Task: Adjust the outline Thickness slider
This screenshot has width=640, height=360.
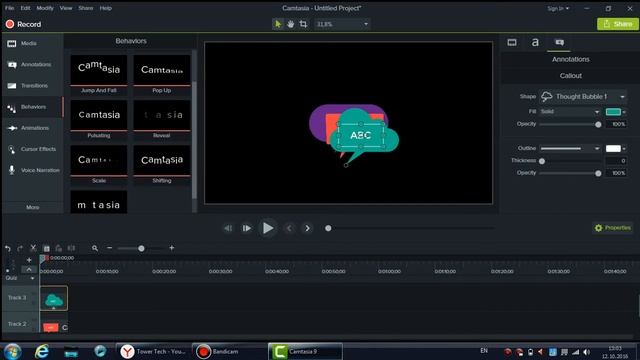Action: pyautogui.click(x=542, y=161)
